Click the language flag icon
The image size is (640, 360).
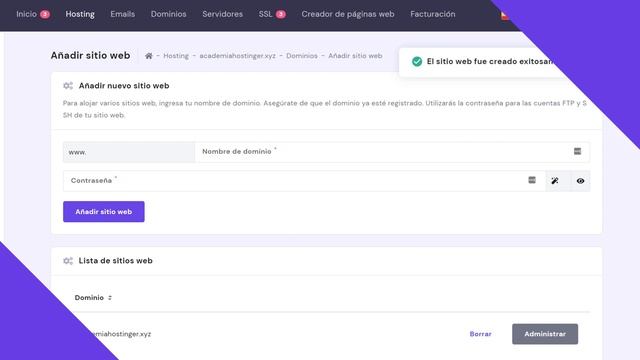(504, 15)
